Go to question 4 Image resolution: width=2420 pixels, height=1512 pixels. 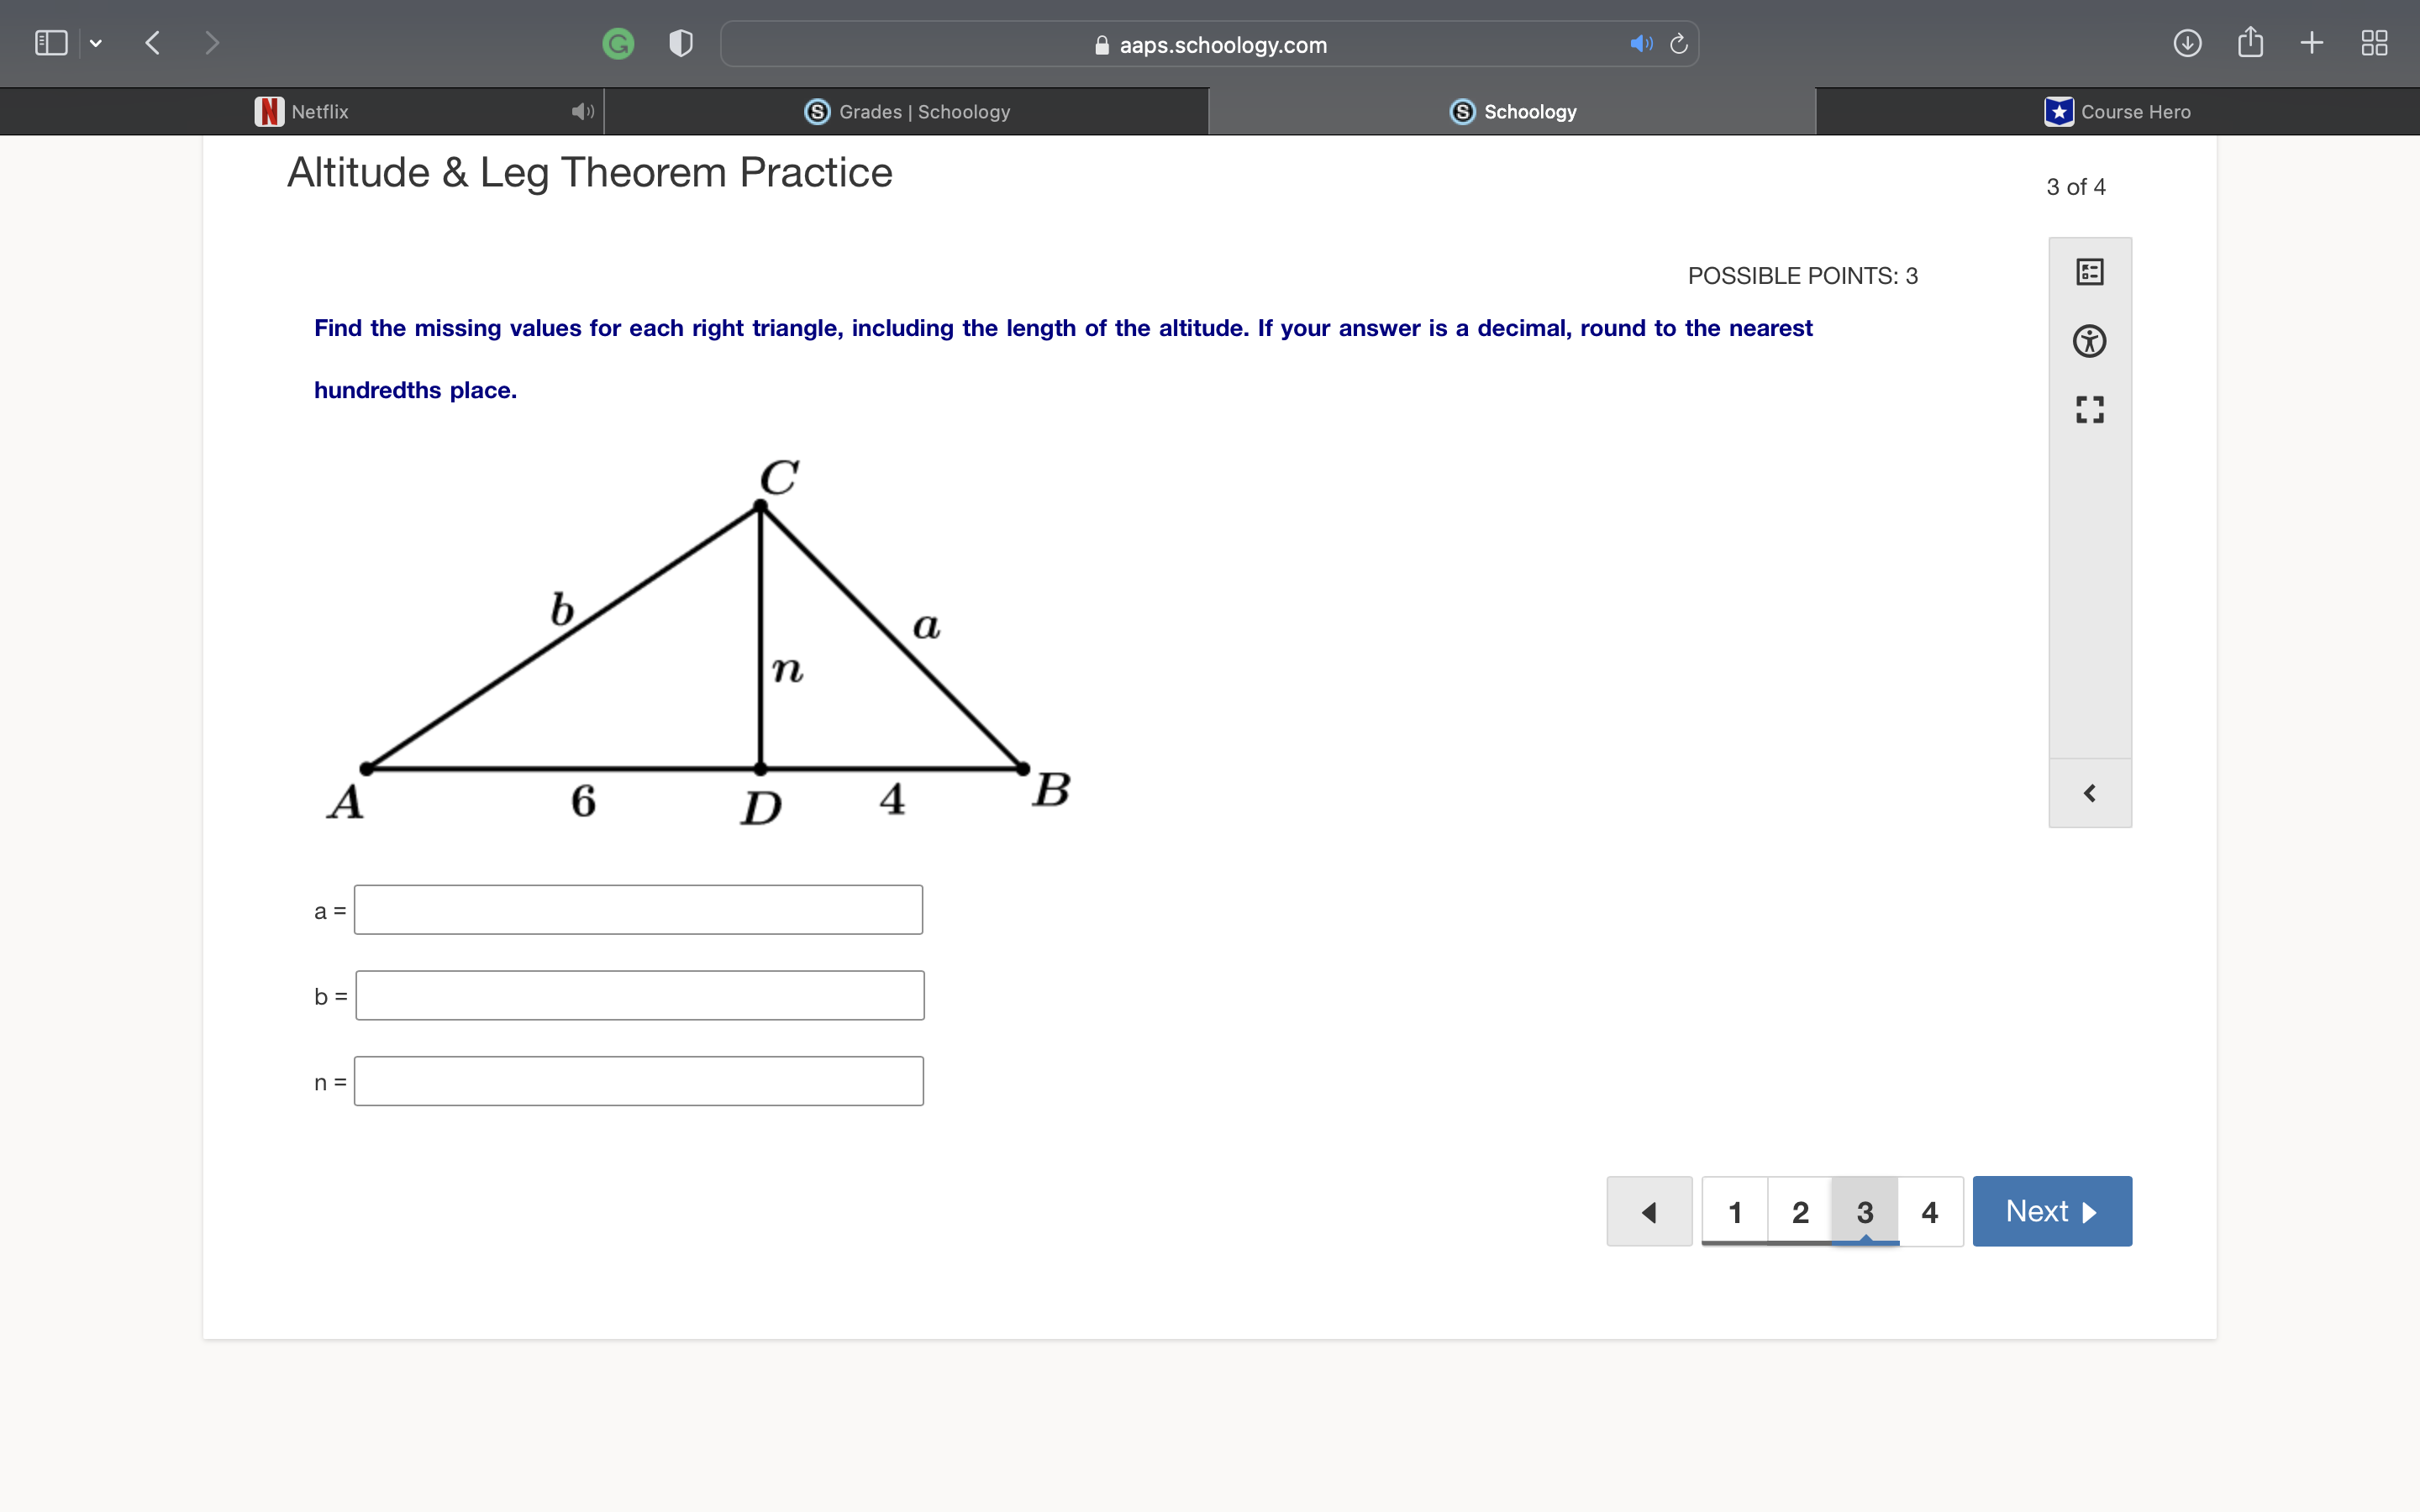click(1929, 1212)
